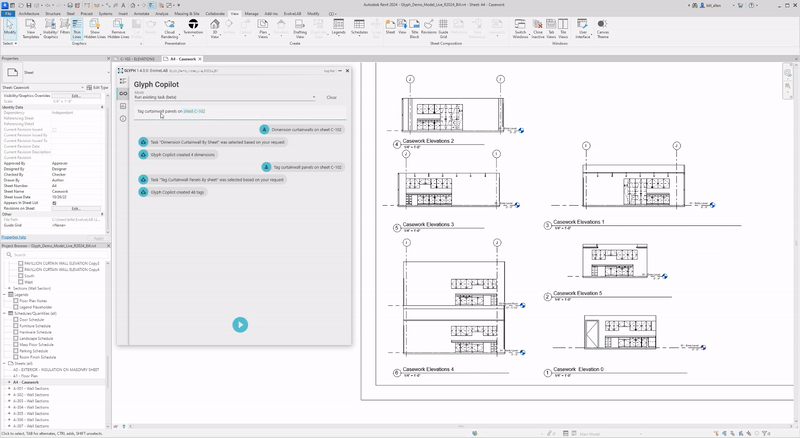Click the Guide Grid tool
Image resolution: width=800 pixels, height=438 pixels.
[443, 29]
